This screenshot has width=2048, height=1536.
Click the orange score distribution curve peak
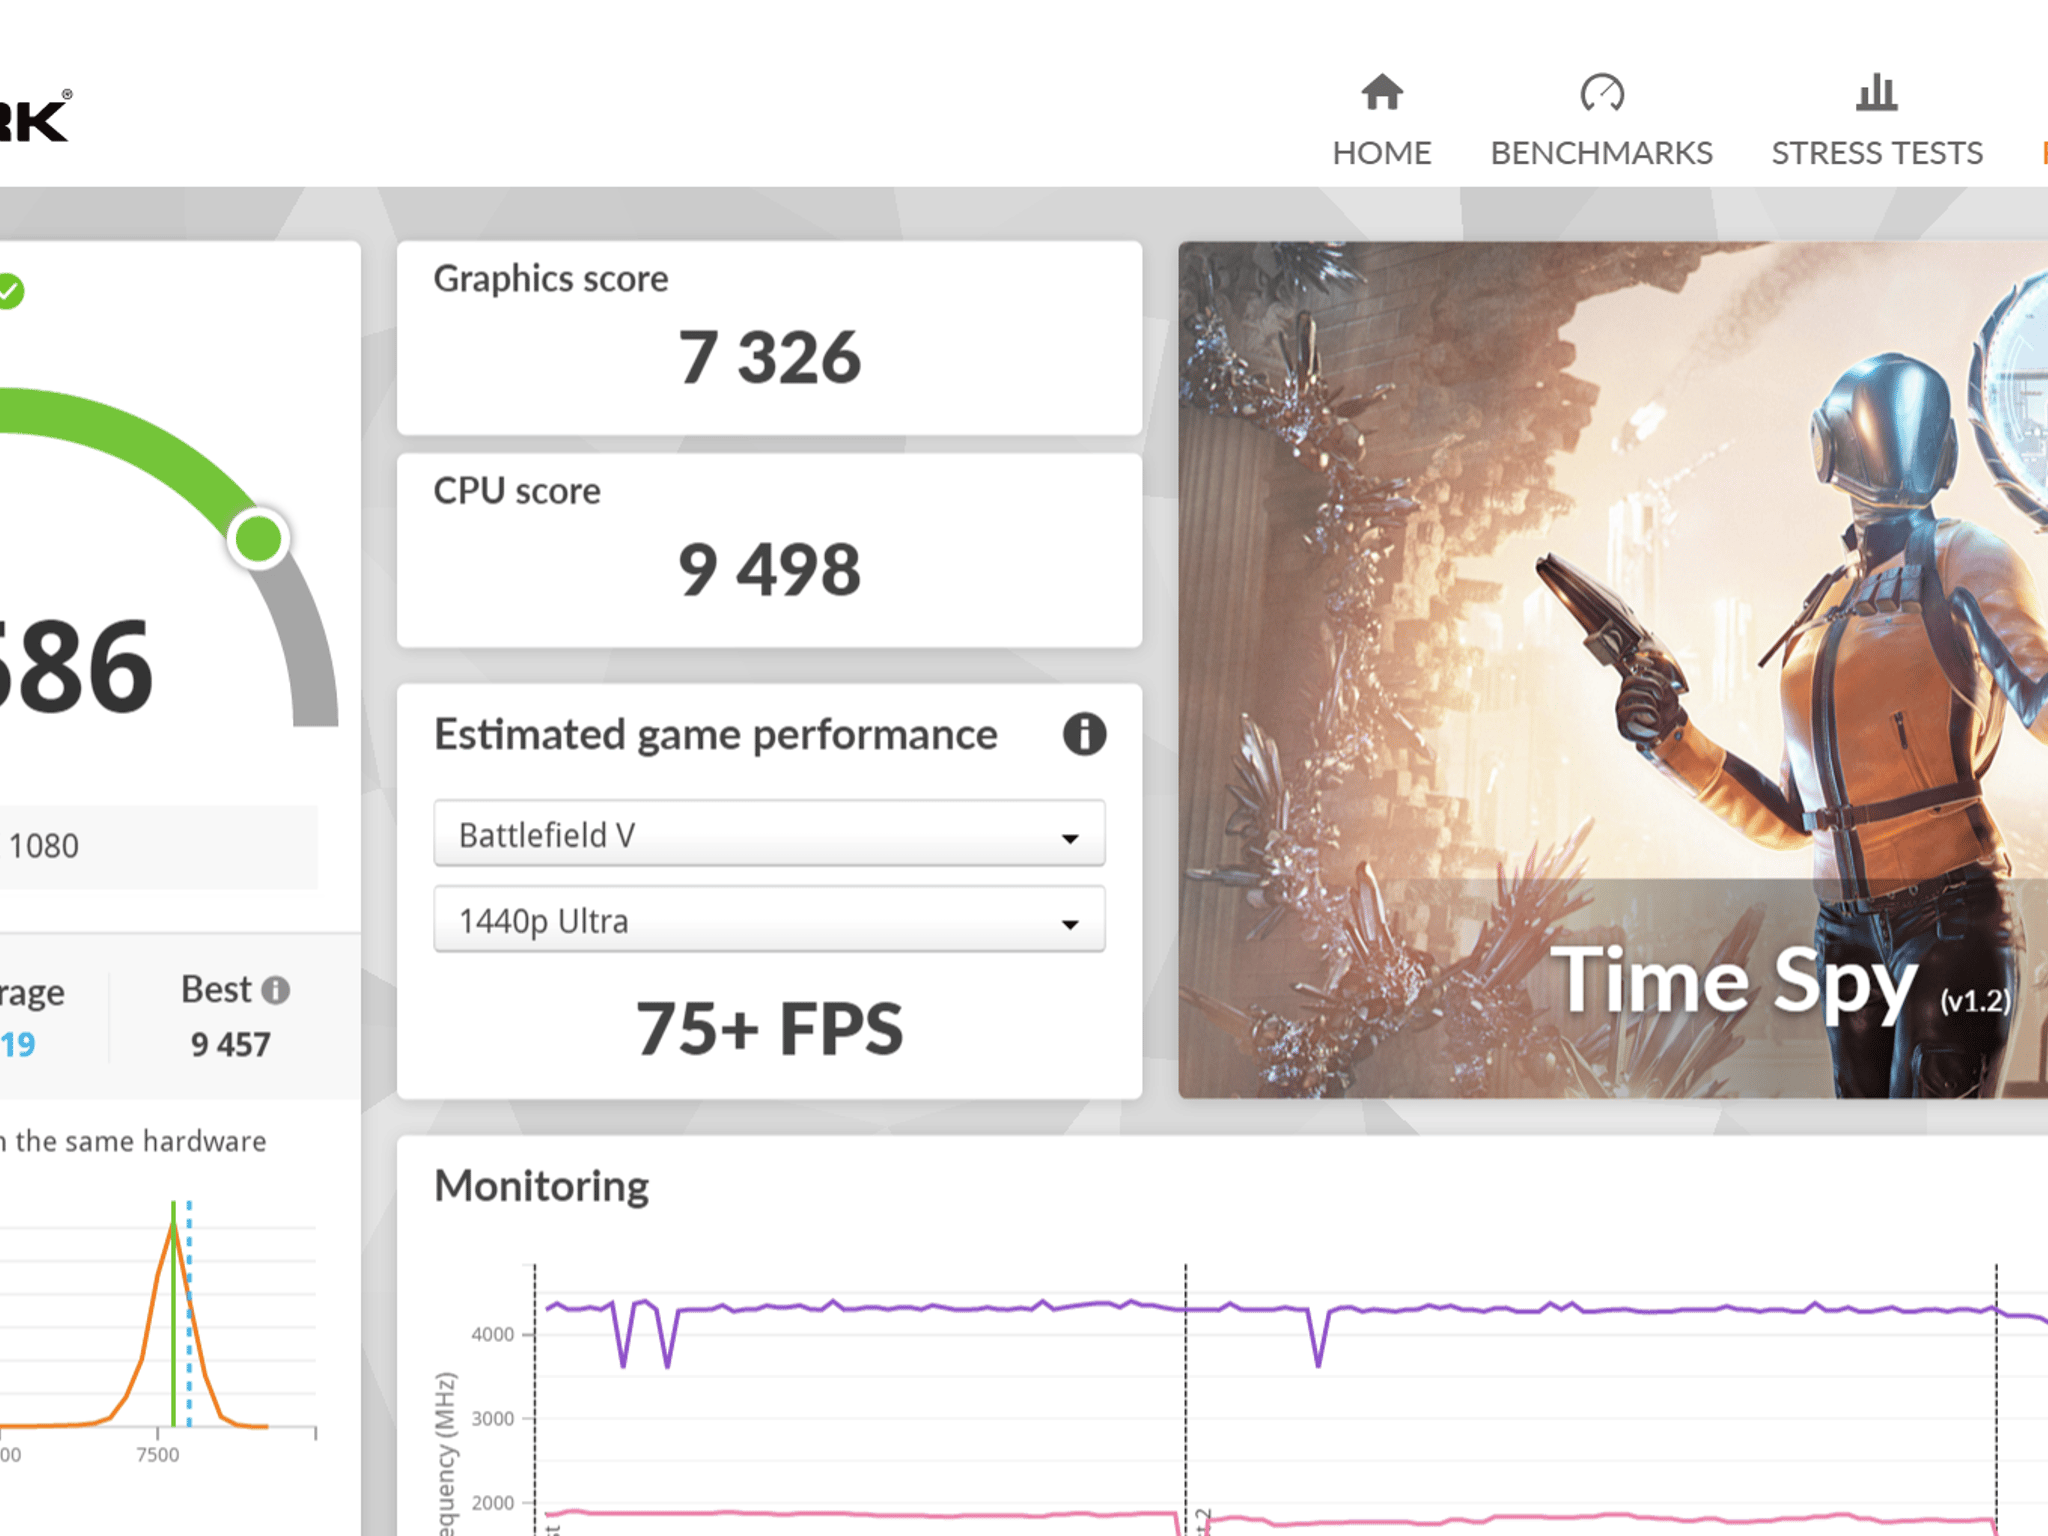173,1226
